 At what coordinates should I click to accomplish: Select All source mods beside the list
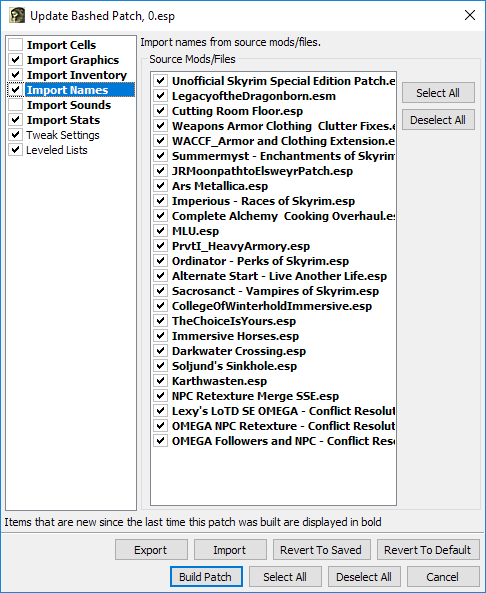tap(438, 93)
